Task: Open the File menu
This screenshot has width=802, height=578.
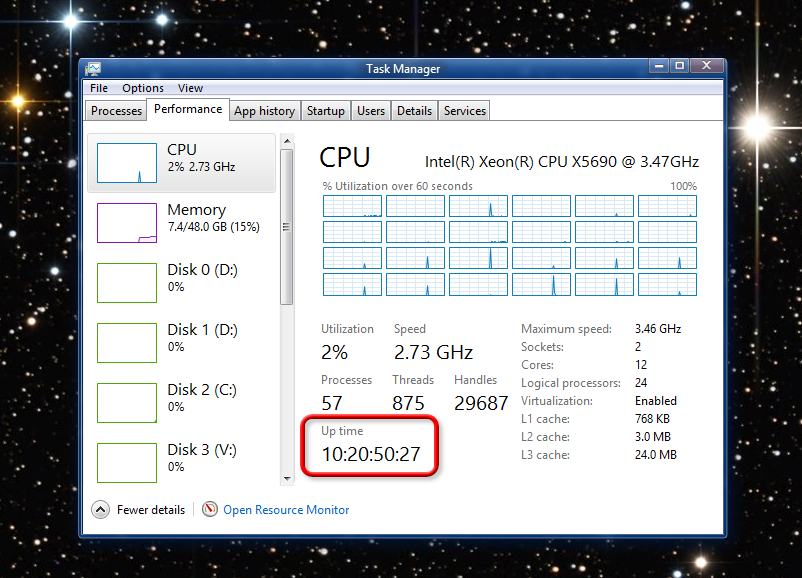Action: (x=98, y=88)
